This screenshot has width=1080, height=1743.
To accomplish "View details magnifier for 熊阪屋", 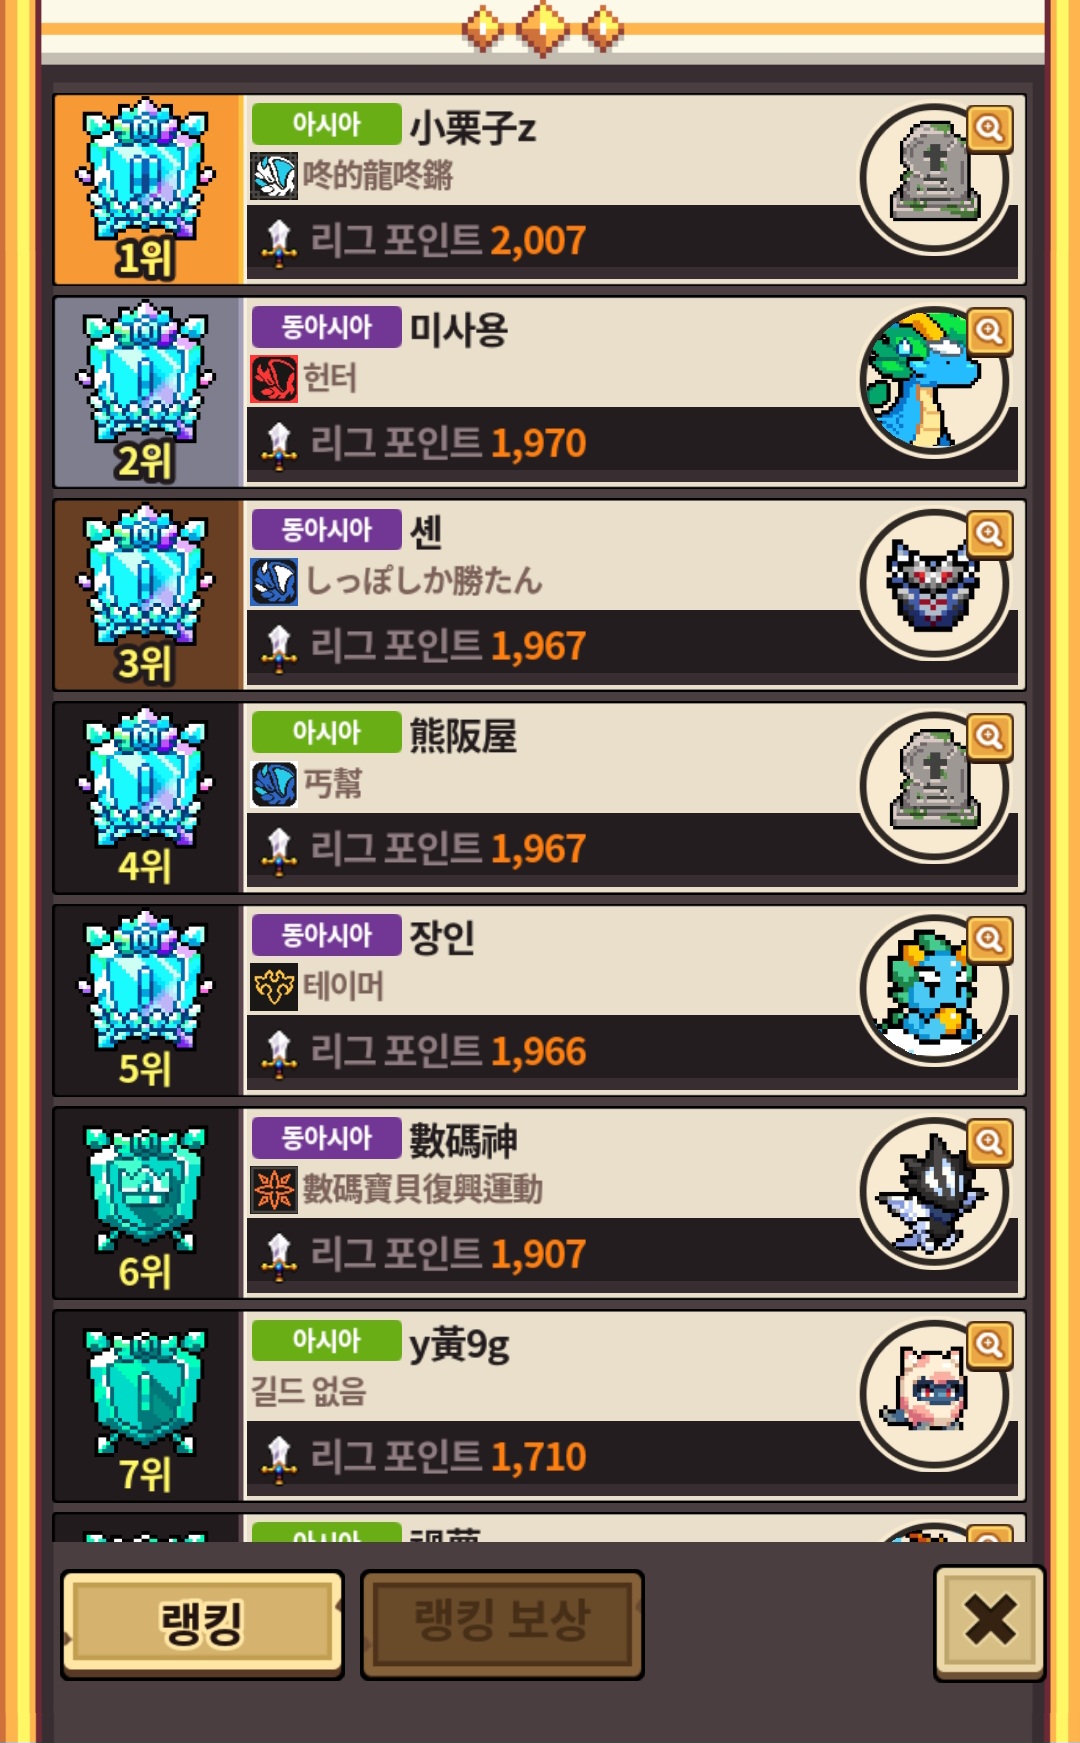I will [990, 738].
